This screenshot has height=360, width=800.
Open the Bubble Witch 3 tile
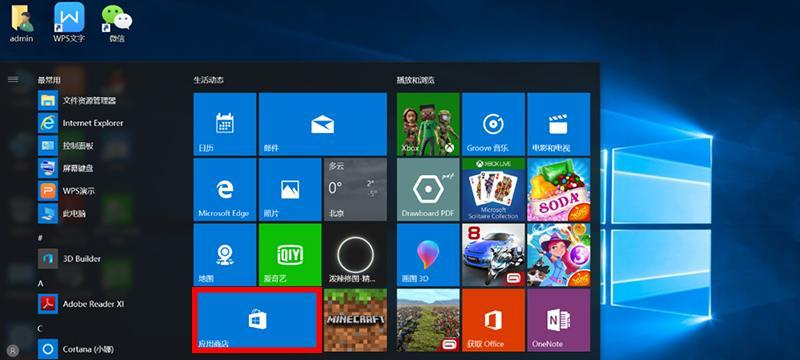[559, 254]
